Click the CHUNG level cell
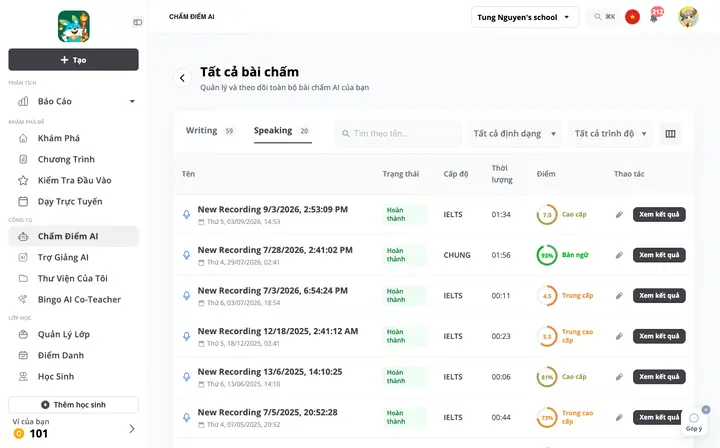720x448 pixels. (x=457, y=255)
